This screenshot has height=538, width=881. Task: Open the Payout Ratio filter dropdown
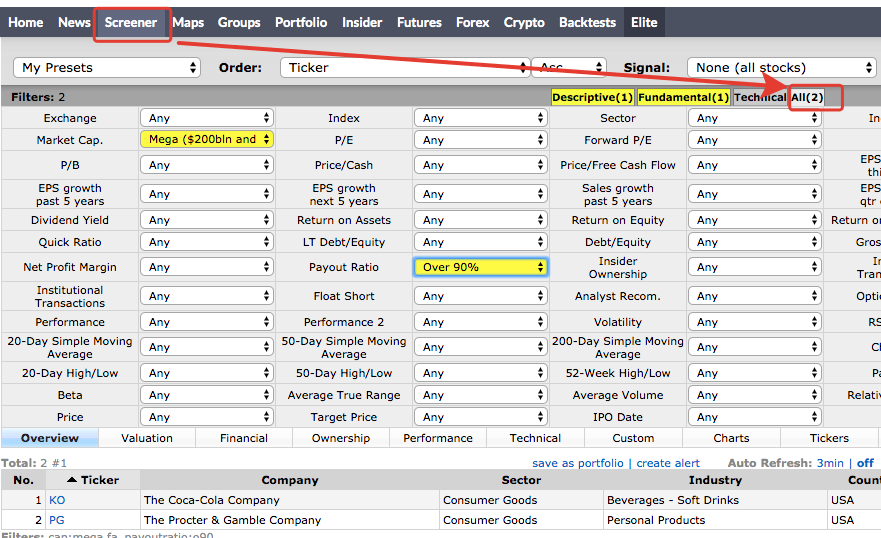(x=481, y=267)
